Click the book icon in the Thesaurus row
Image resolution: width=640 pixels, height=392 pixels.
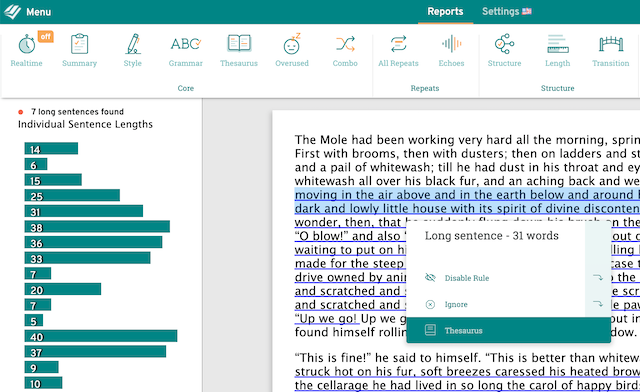click(430, 330)
